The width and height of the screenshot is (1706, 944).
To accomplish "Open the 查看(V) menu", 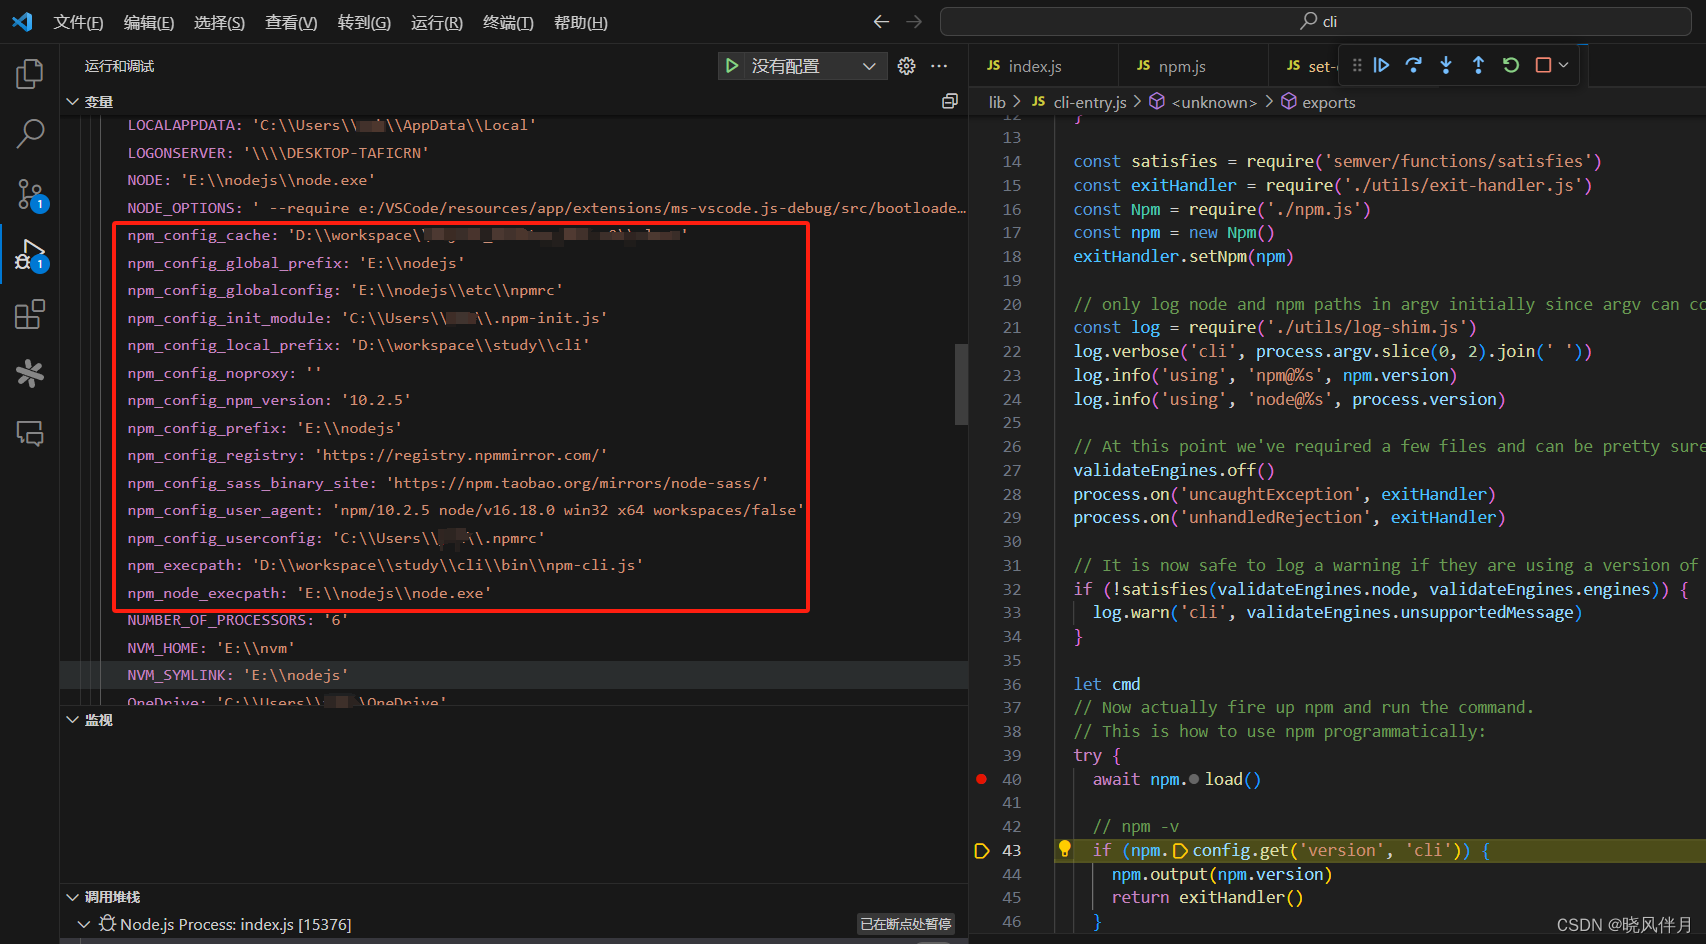I will (x=291, y=22).
